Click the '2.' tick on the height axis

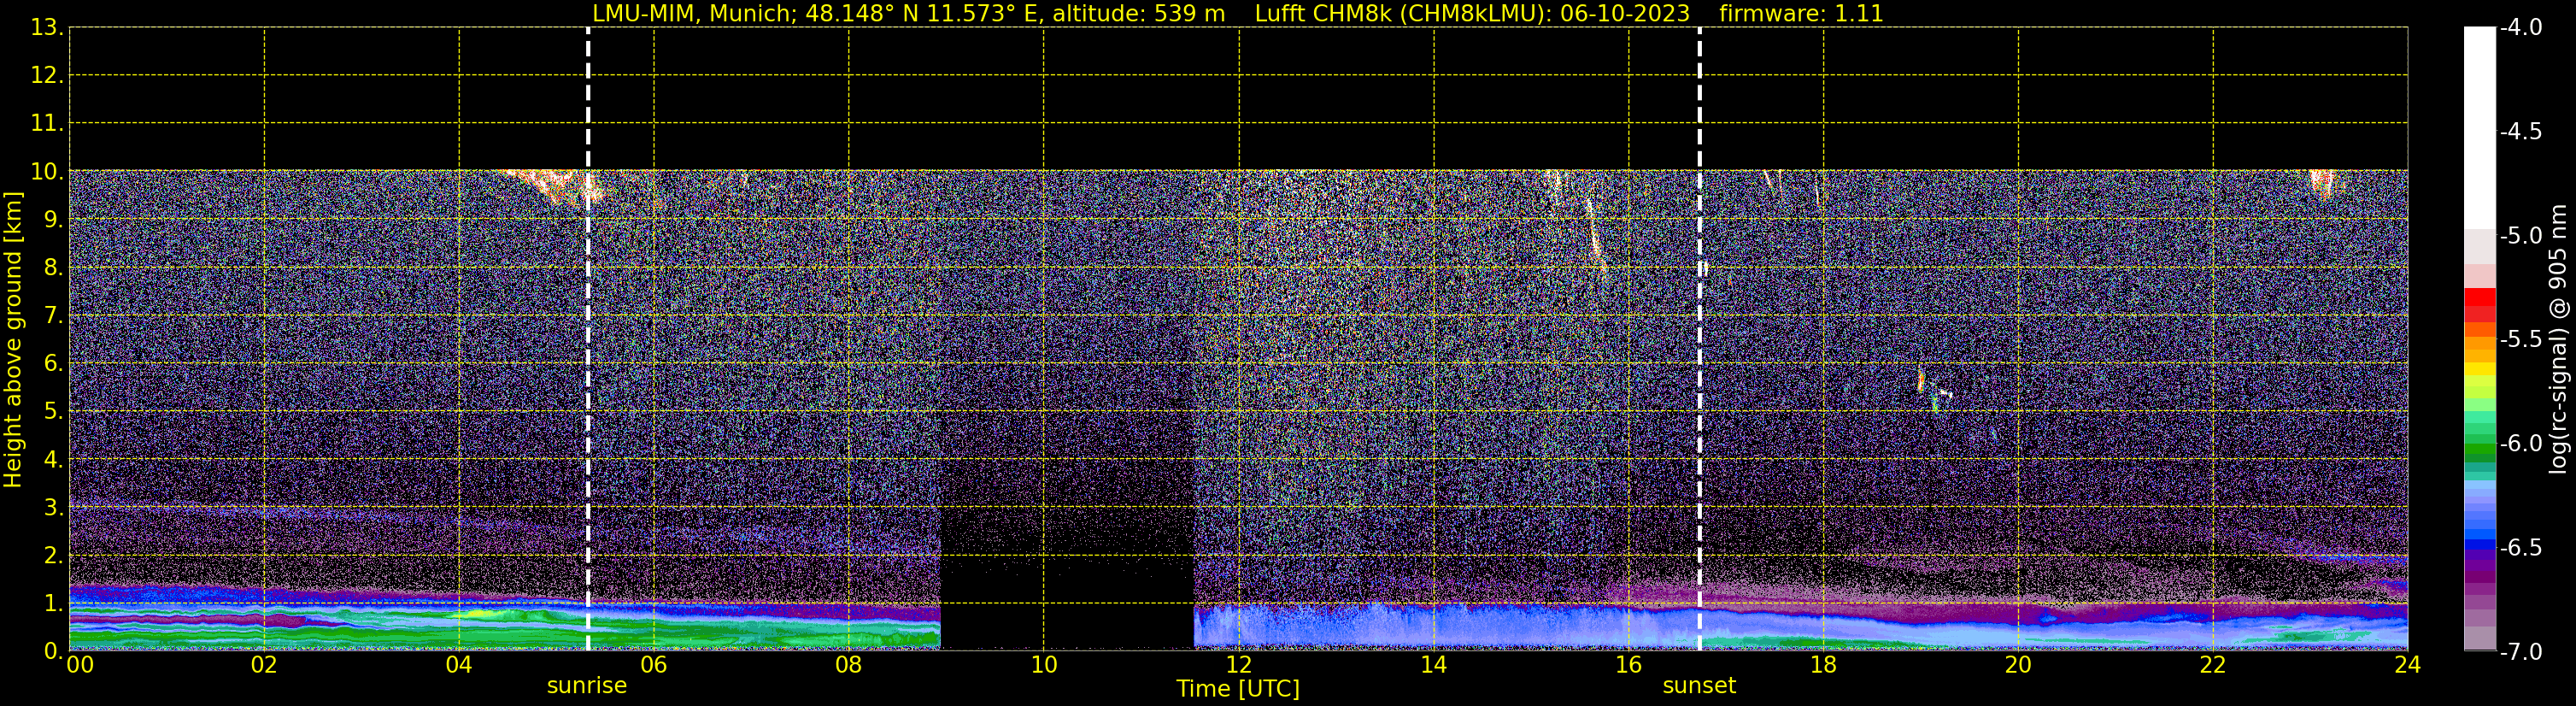pos(53,556)
